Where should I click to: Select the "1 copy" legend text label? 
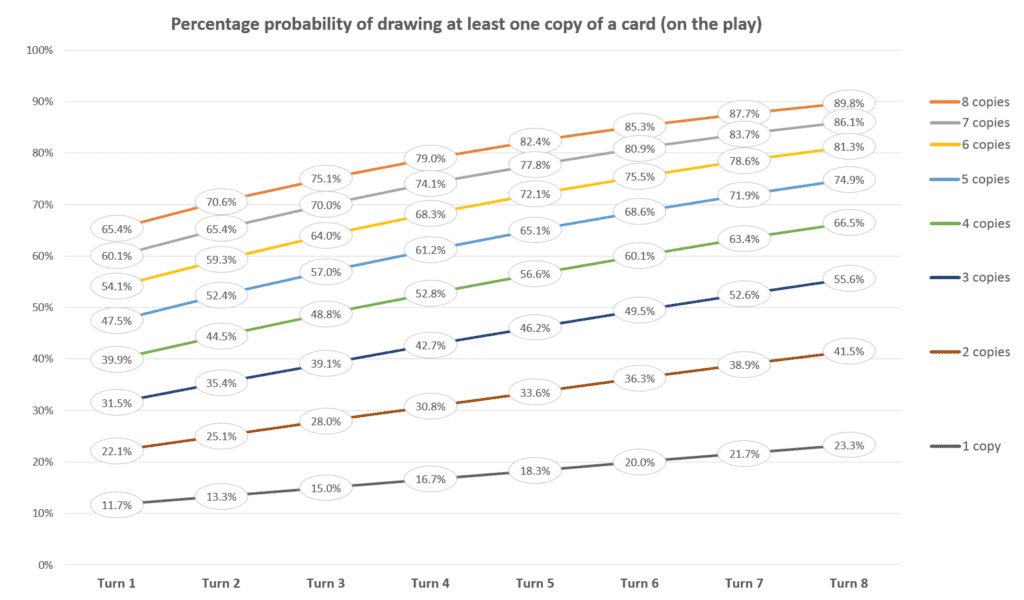pyautogui.click(x=982, y=446)
